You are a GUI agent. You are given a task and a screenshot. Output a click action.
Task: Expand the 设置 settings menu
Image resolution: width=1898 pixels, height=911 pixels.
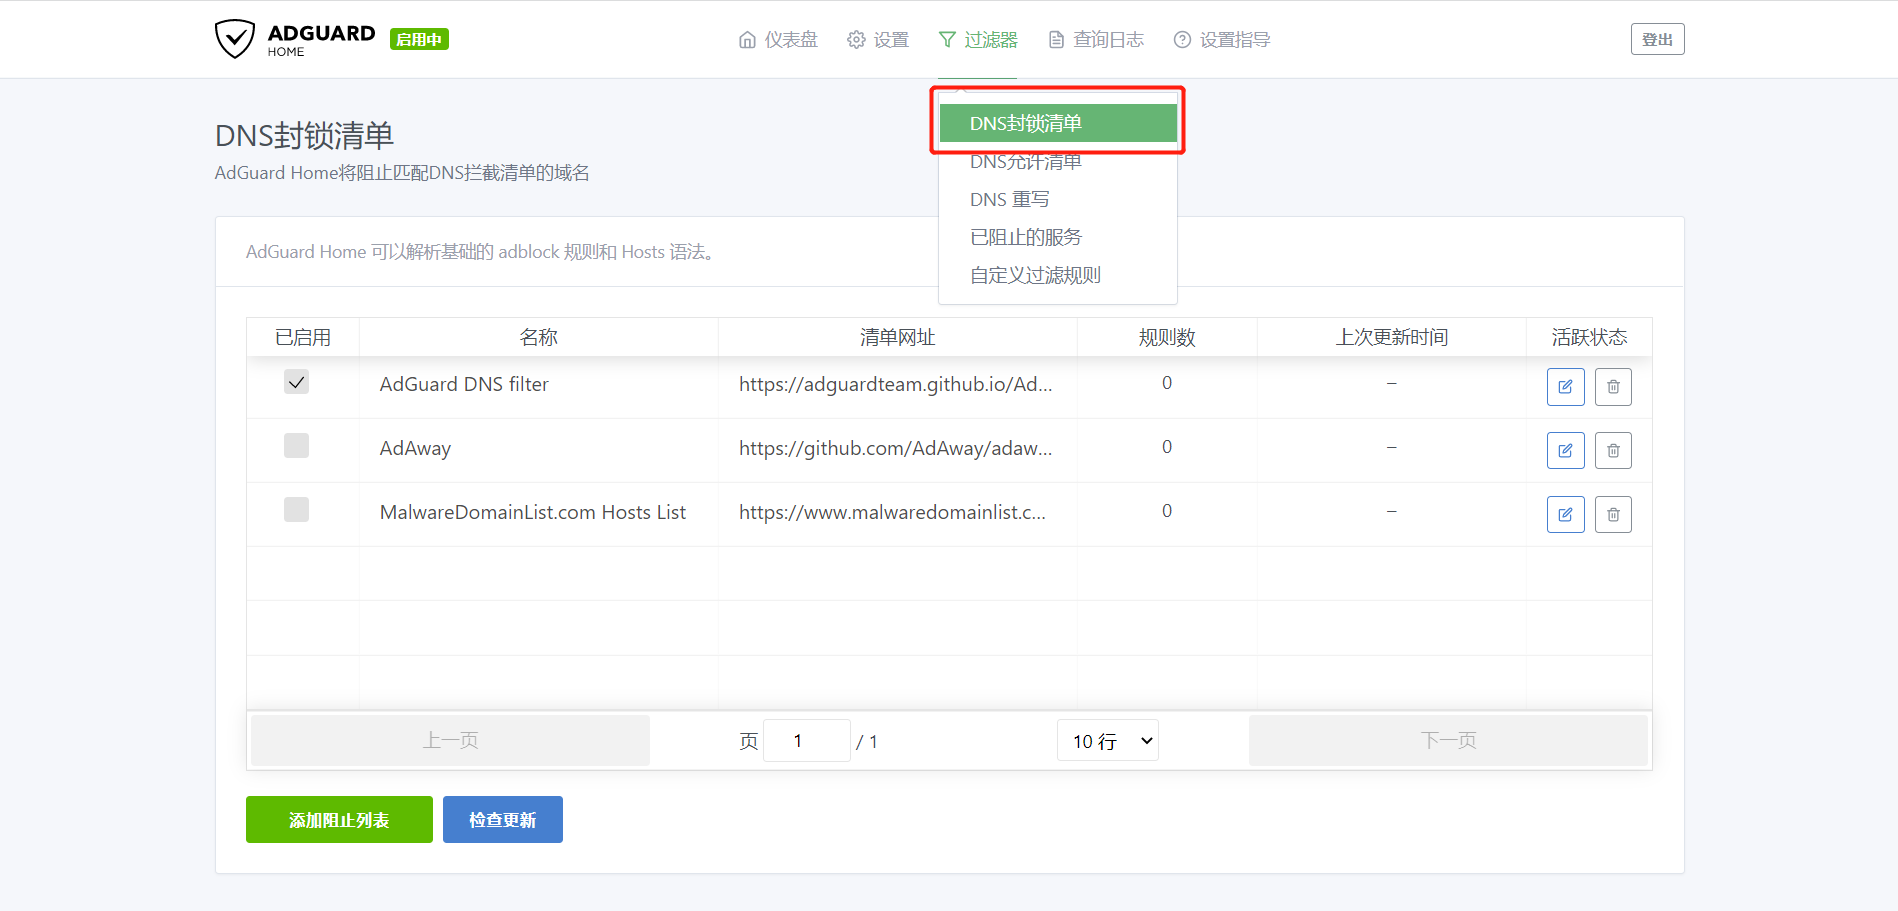[x=878, y=40]
